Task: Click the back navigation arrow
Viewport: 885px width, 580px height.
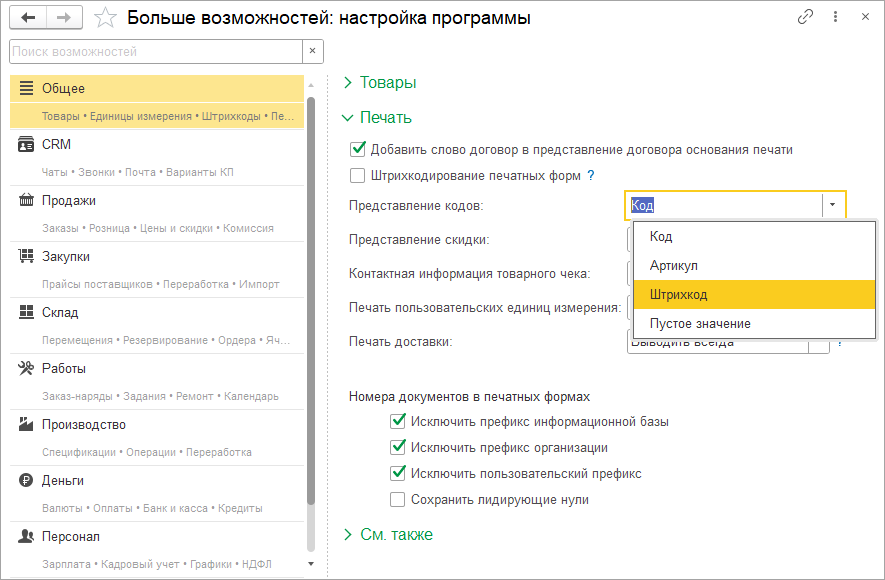Action: pyautogui.click(x=28, y=18)
